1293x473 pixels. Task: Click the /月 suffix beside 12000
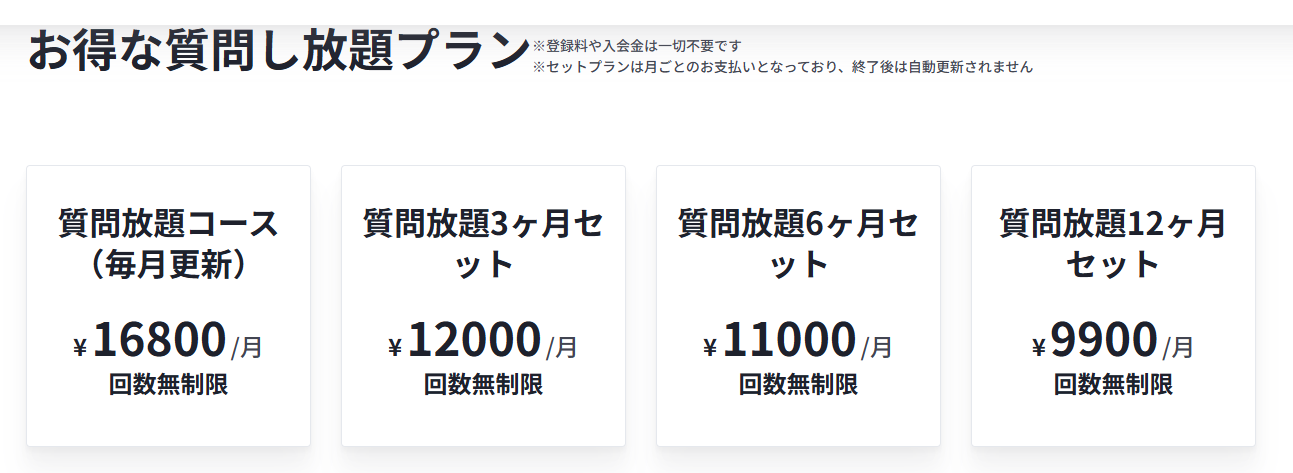pos(562,348)
